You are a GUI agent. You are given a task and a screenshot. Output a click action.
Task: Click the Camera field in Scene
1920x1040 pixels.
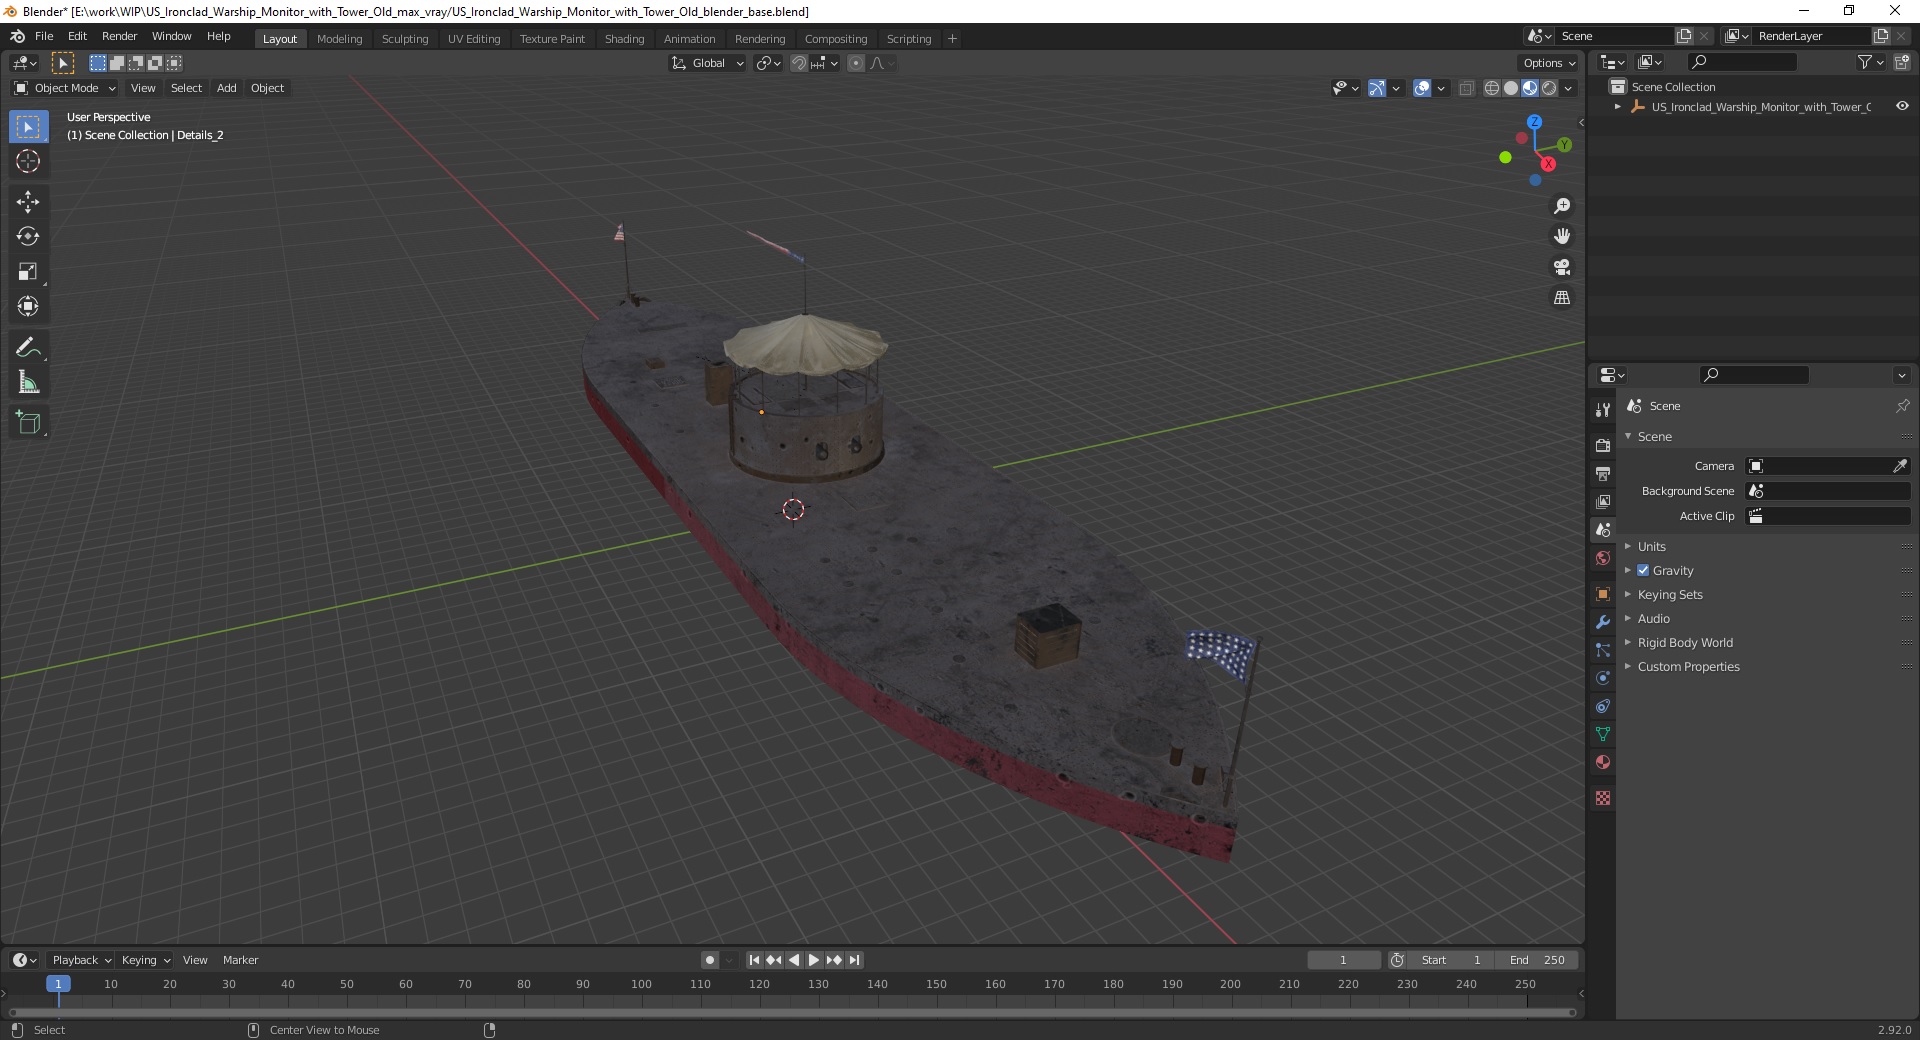click(1828, 466)
